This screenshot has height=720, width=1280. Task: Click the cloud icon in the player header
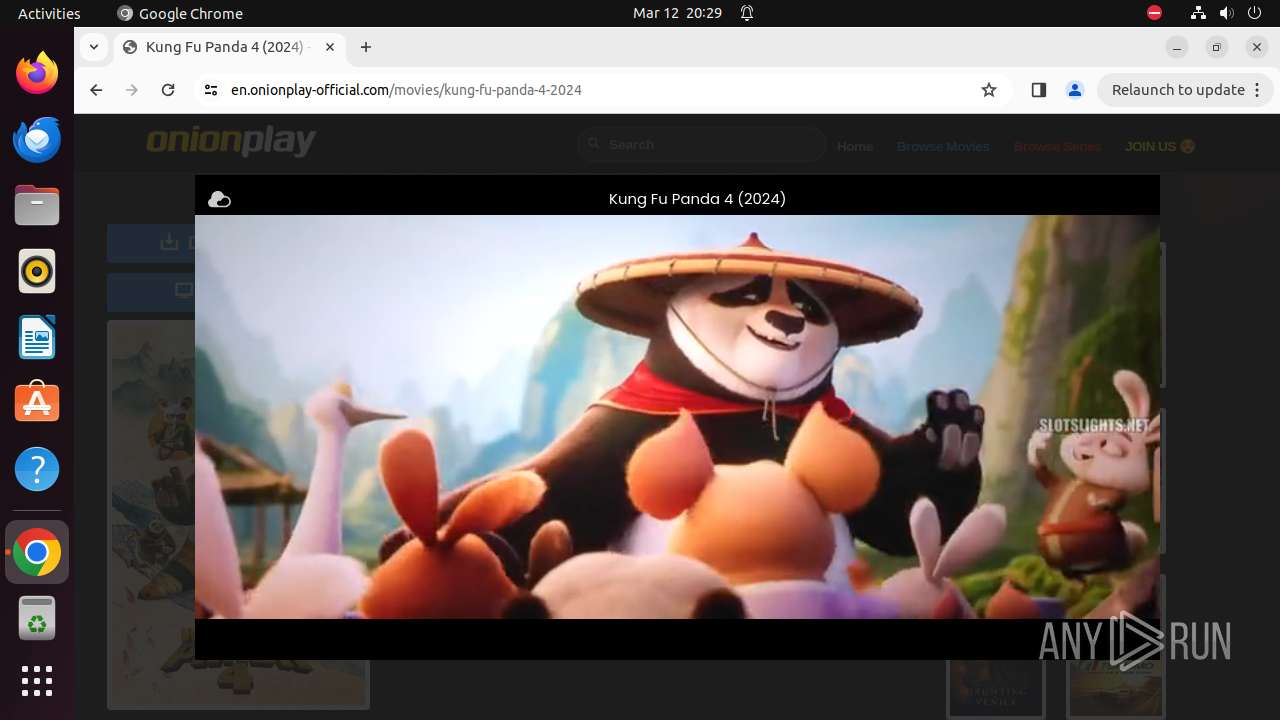219,200
